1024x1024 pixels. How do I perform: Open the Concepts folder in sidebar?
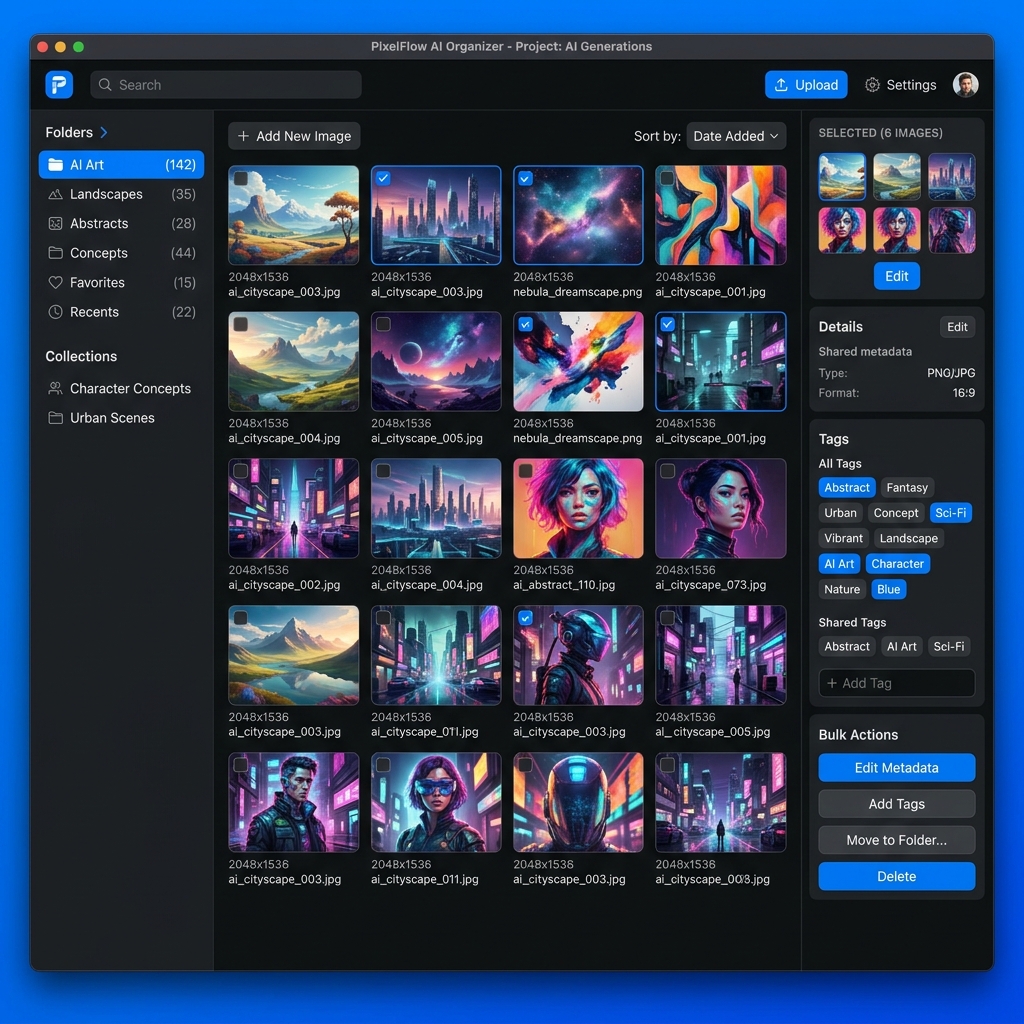[121, 253]
